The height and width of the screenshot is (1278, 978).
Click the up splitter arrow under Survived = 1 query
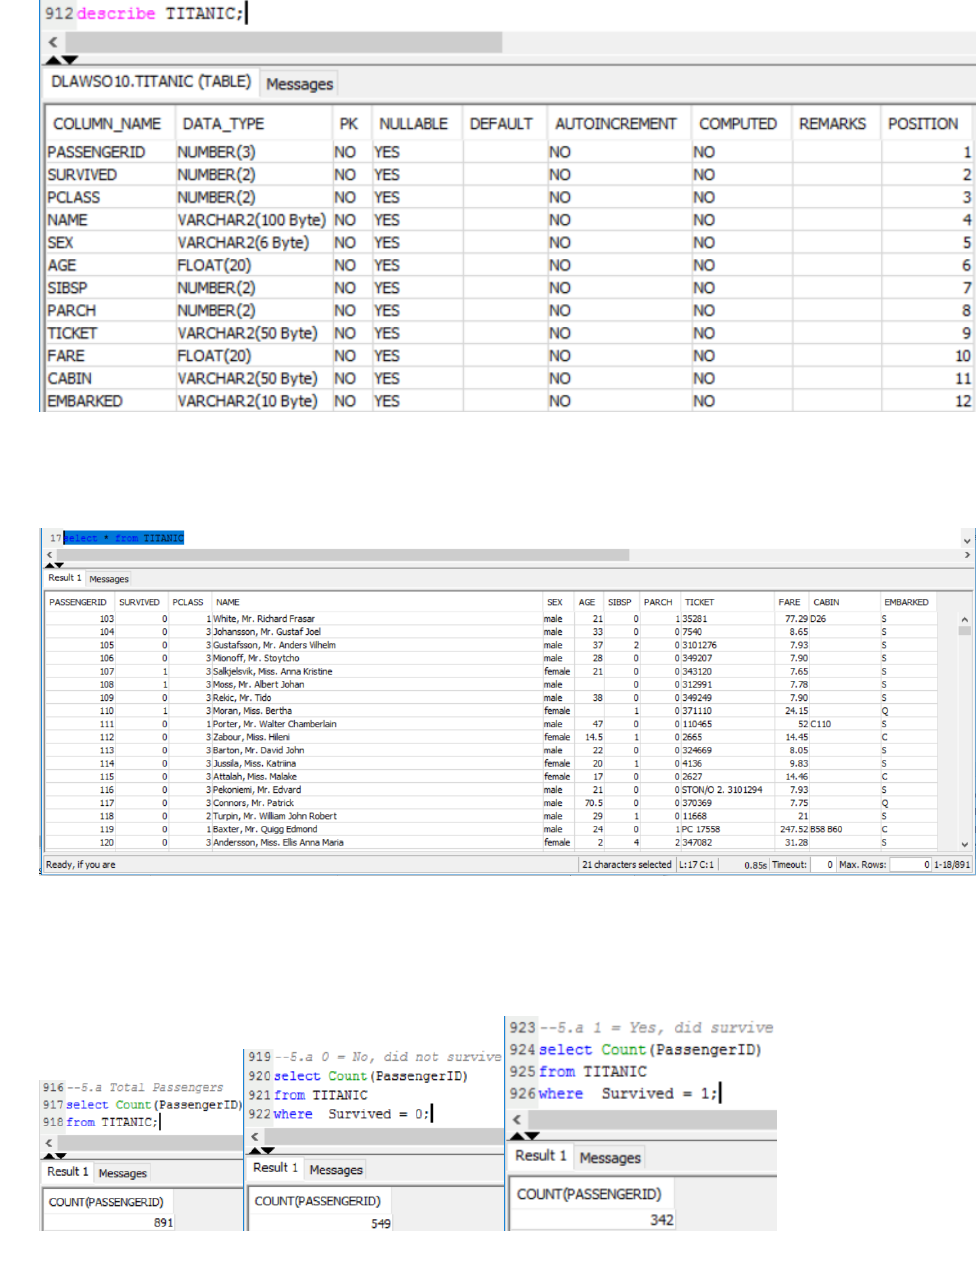coord(516,1136)
